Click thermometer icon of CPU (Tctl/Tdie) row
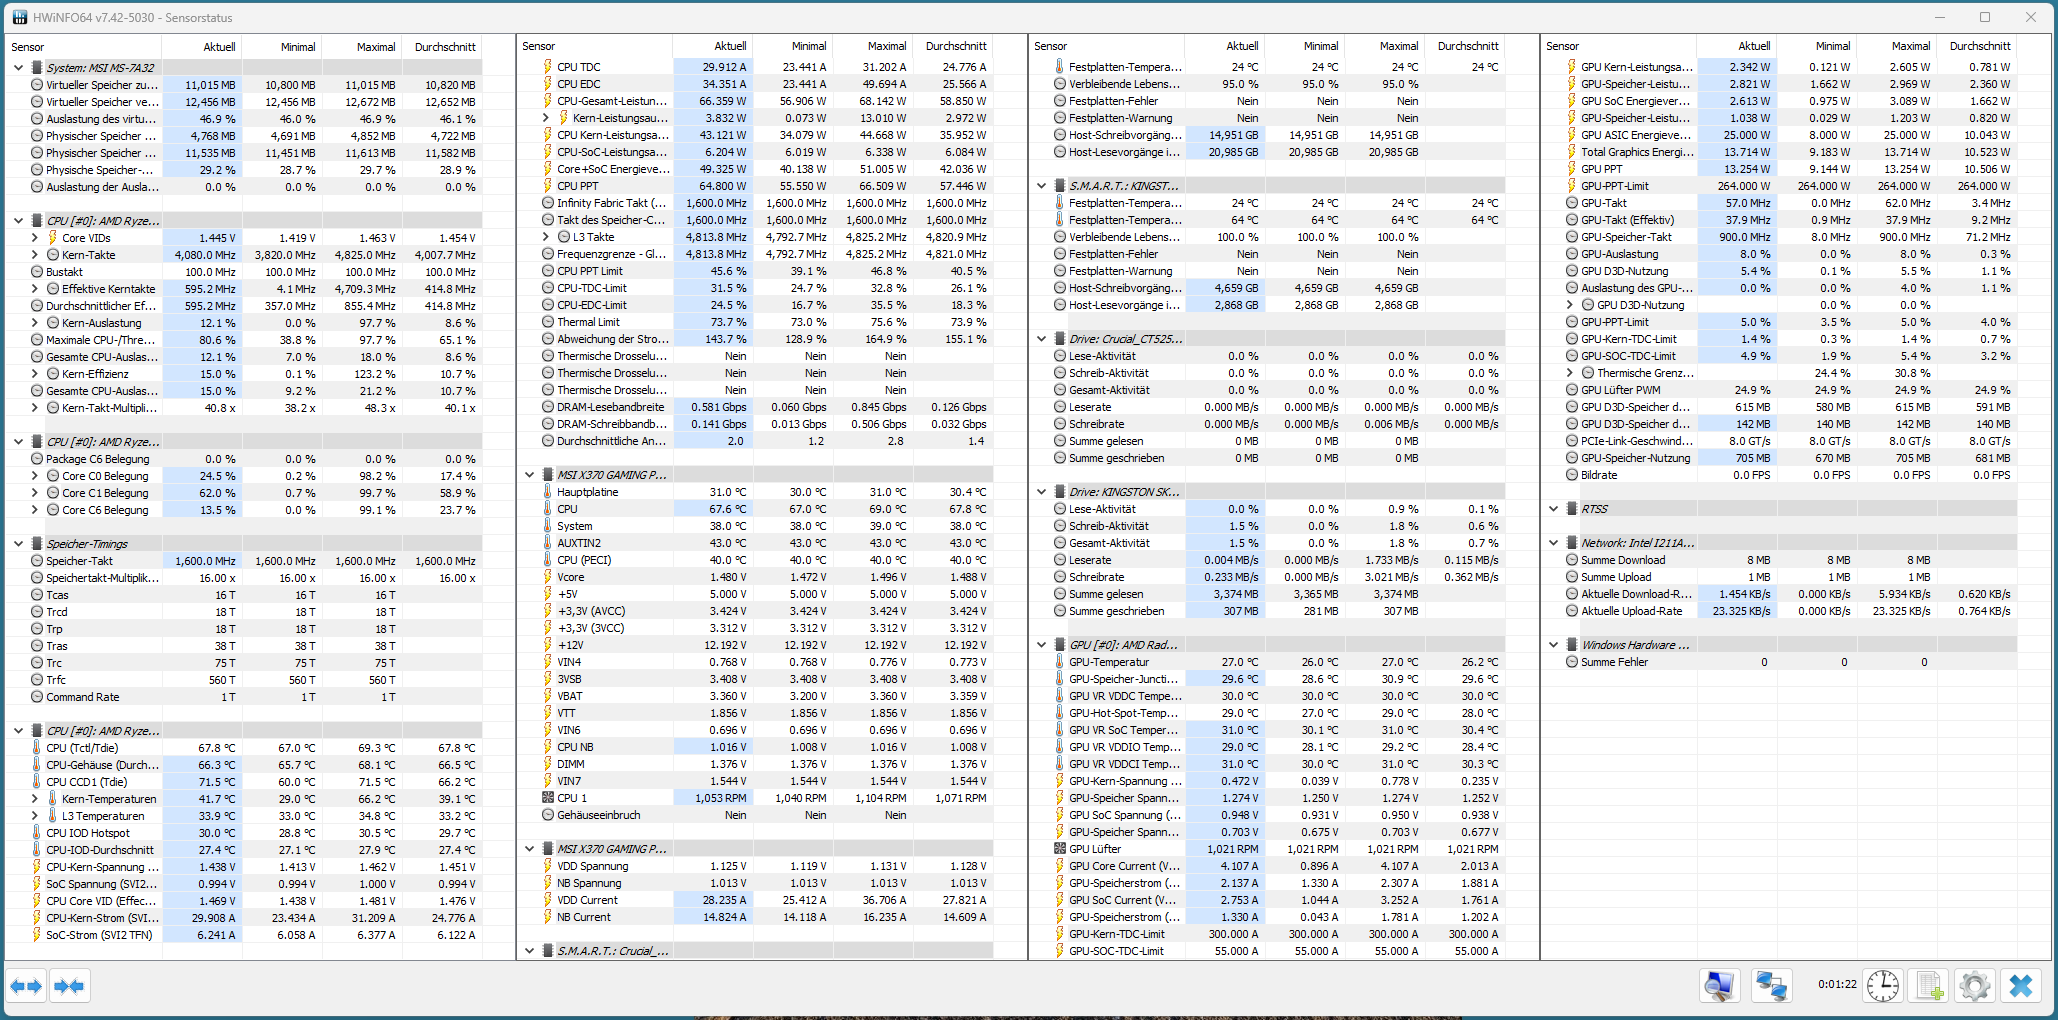The height and width of the screenshot is (1020, 2058). (36, 748)
